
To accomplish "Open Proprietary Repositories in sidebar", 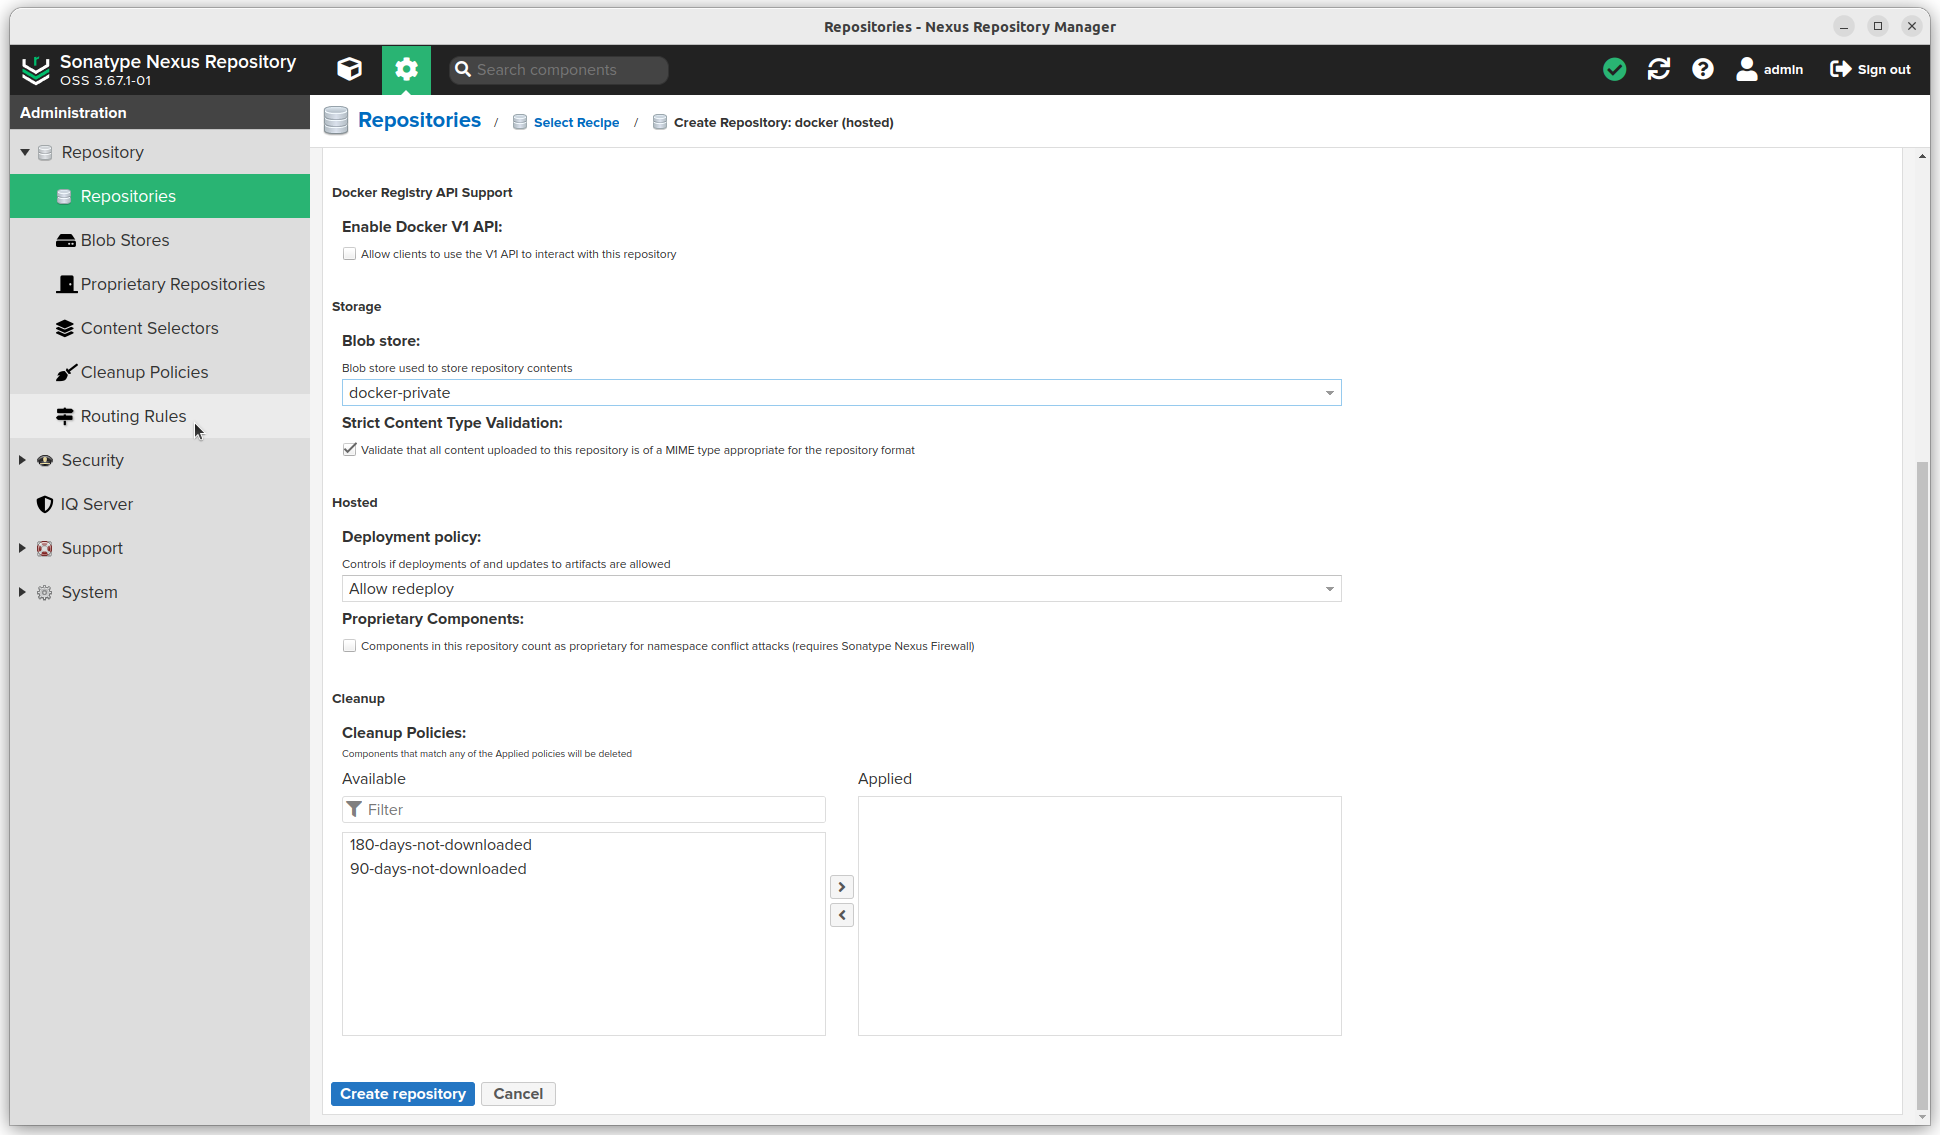I will (160, 284).
